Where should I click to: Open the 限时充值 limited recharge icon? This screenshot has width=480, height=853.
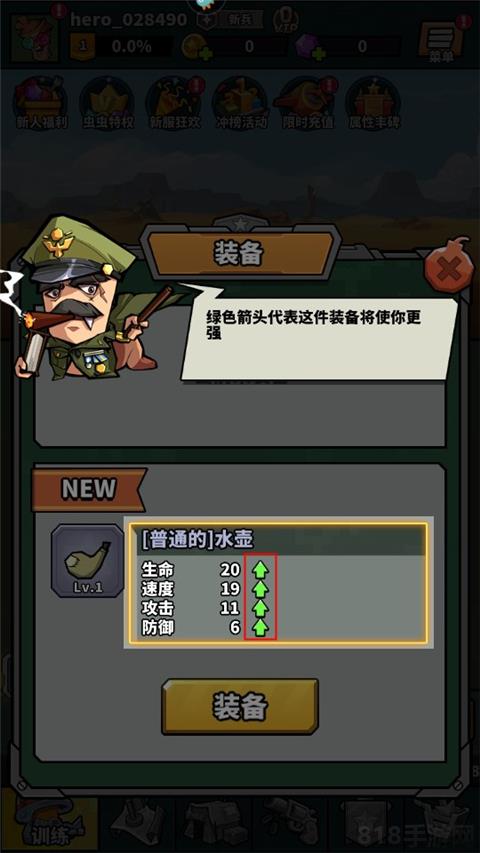(306, 102)
